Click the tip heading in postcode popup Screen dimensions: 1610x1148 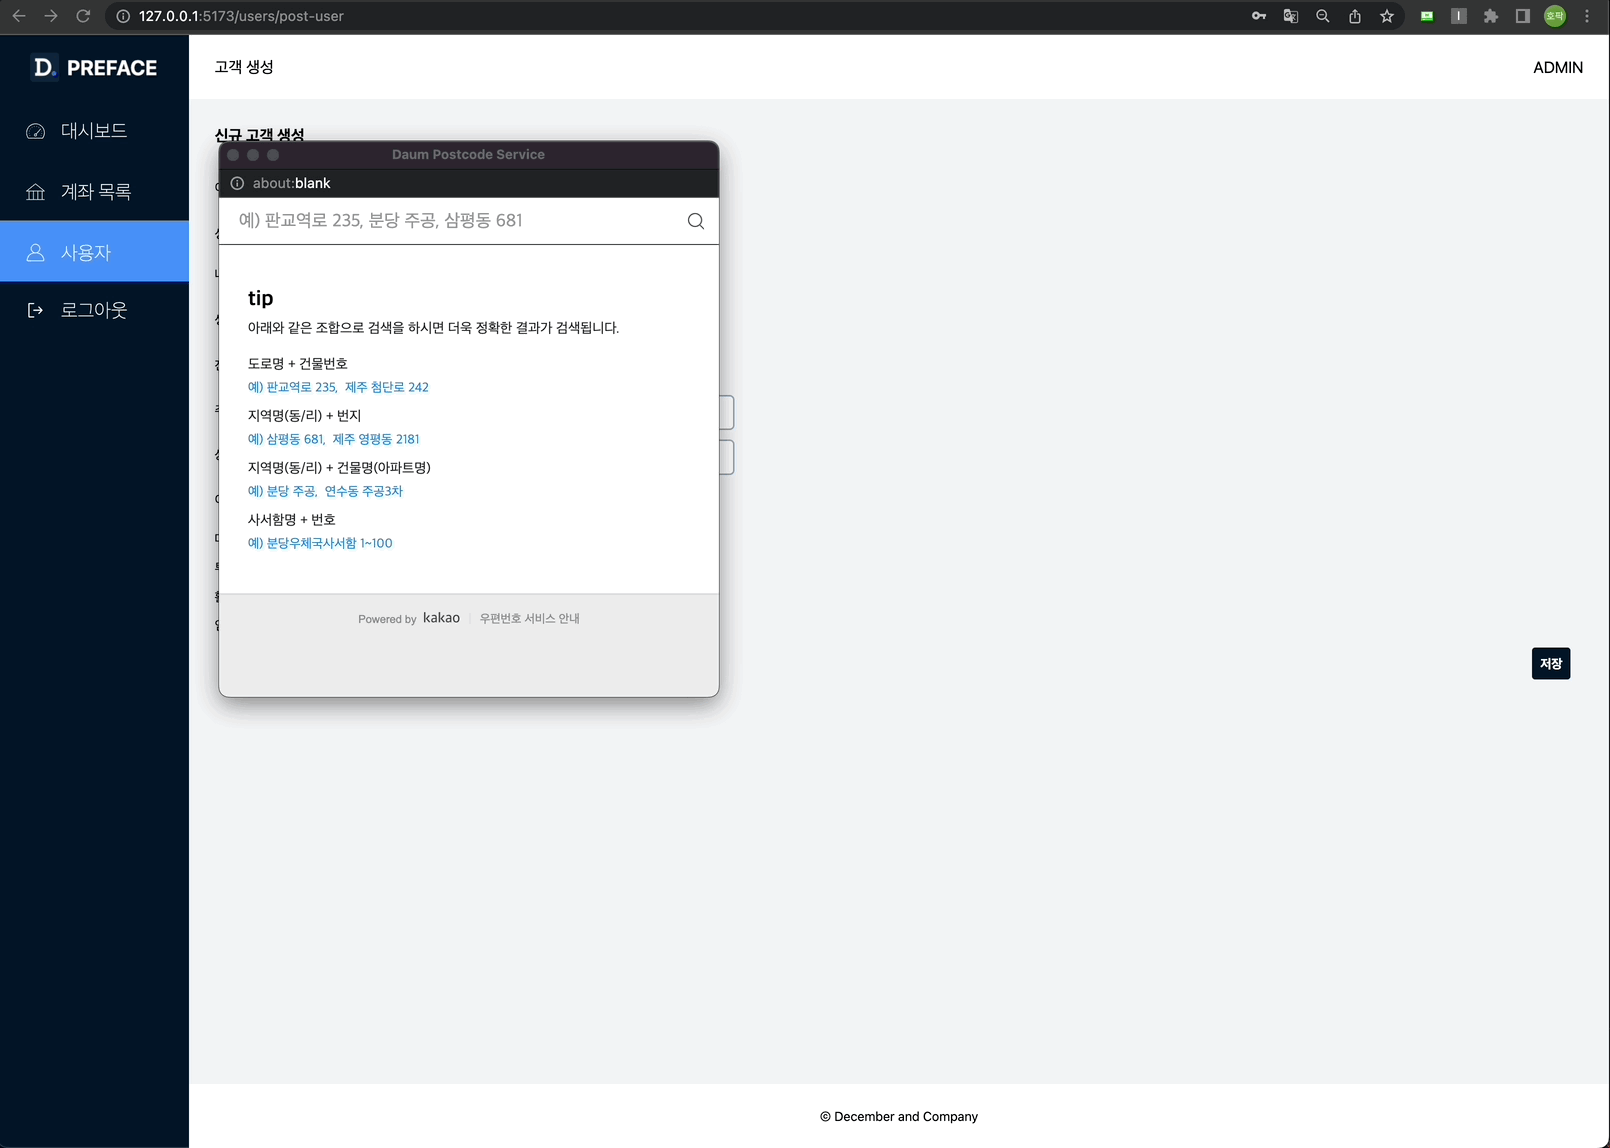[260, 298]
